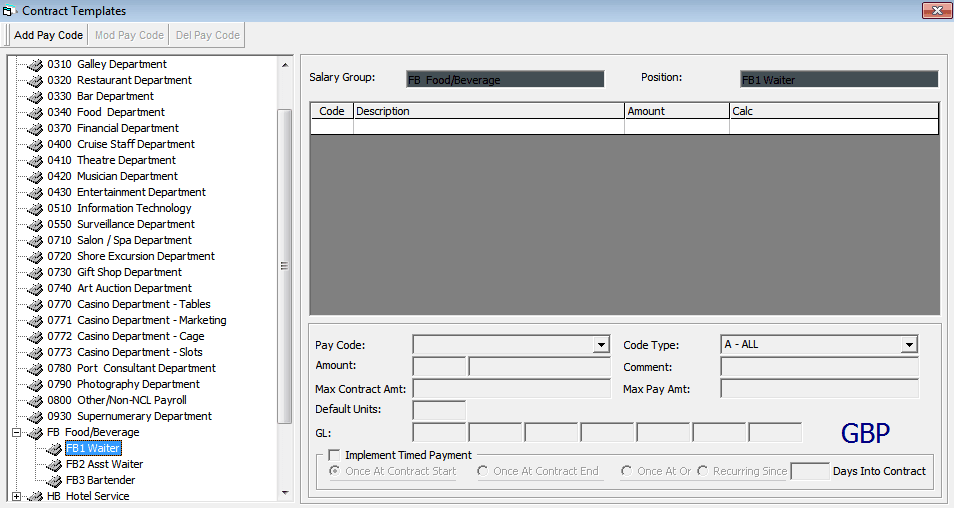Expand the HB Hotel Service tree node
The height and width of the screenshot is (508, 954).
[x=16, y=496]
